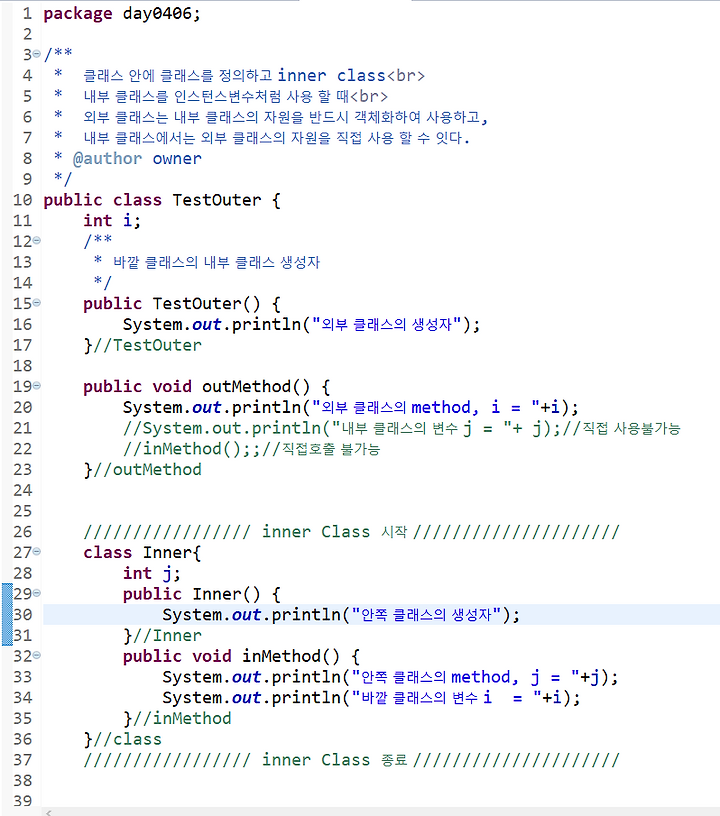Collapse the TestOuter() constructor fold at line 15
This screenshot has height=816, width=720.
pyautogui.click(x=36, y=302)
